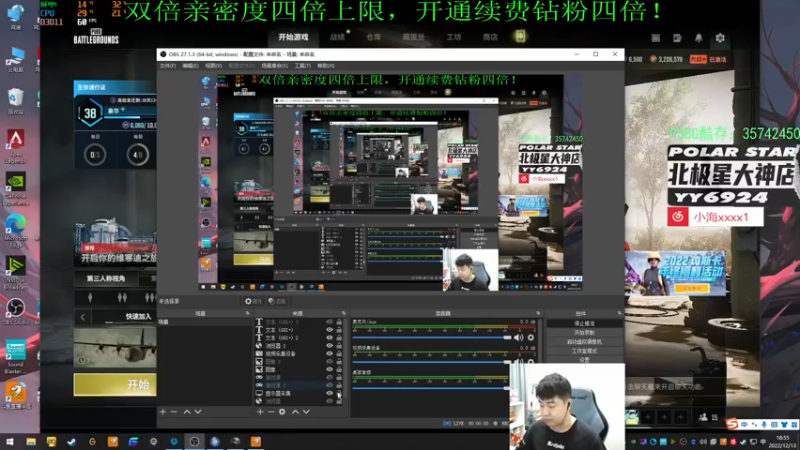
Task: Hide the 浏览器 2 source
Action: 330,345
